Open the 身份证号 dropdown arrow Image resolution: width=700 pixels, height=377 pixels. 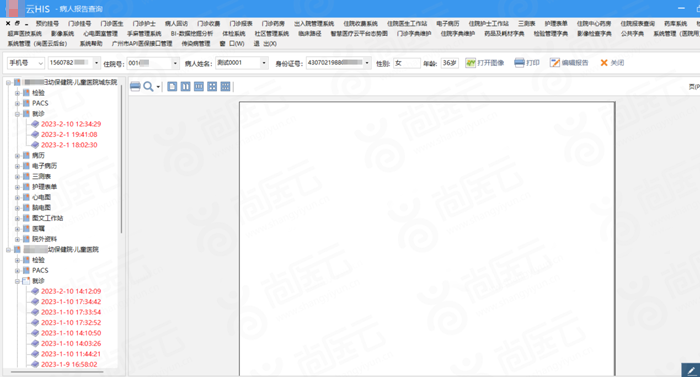(x=367, y=63)
